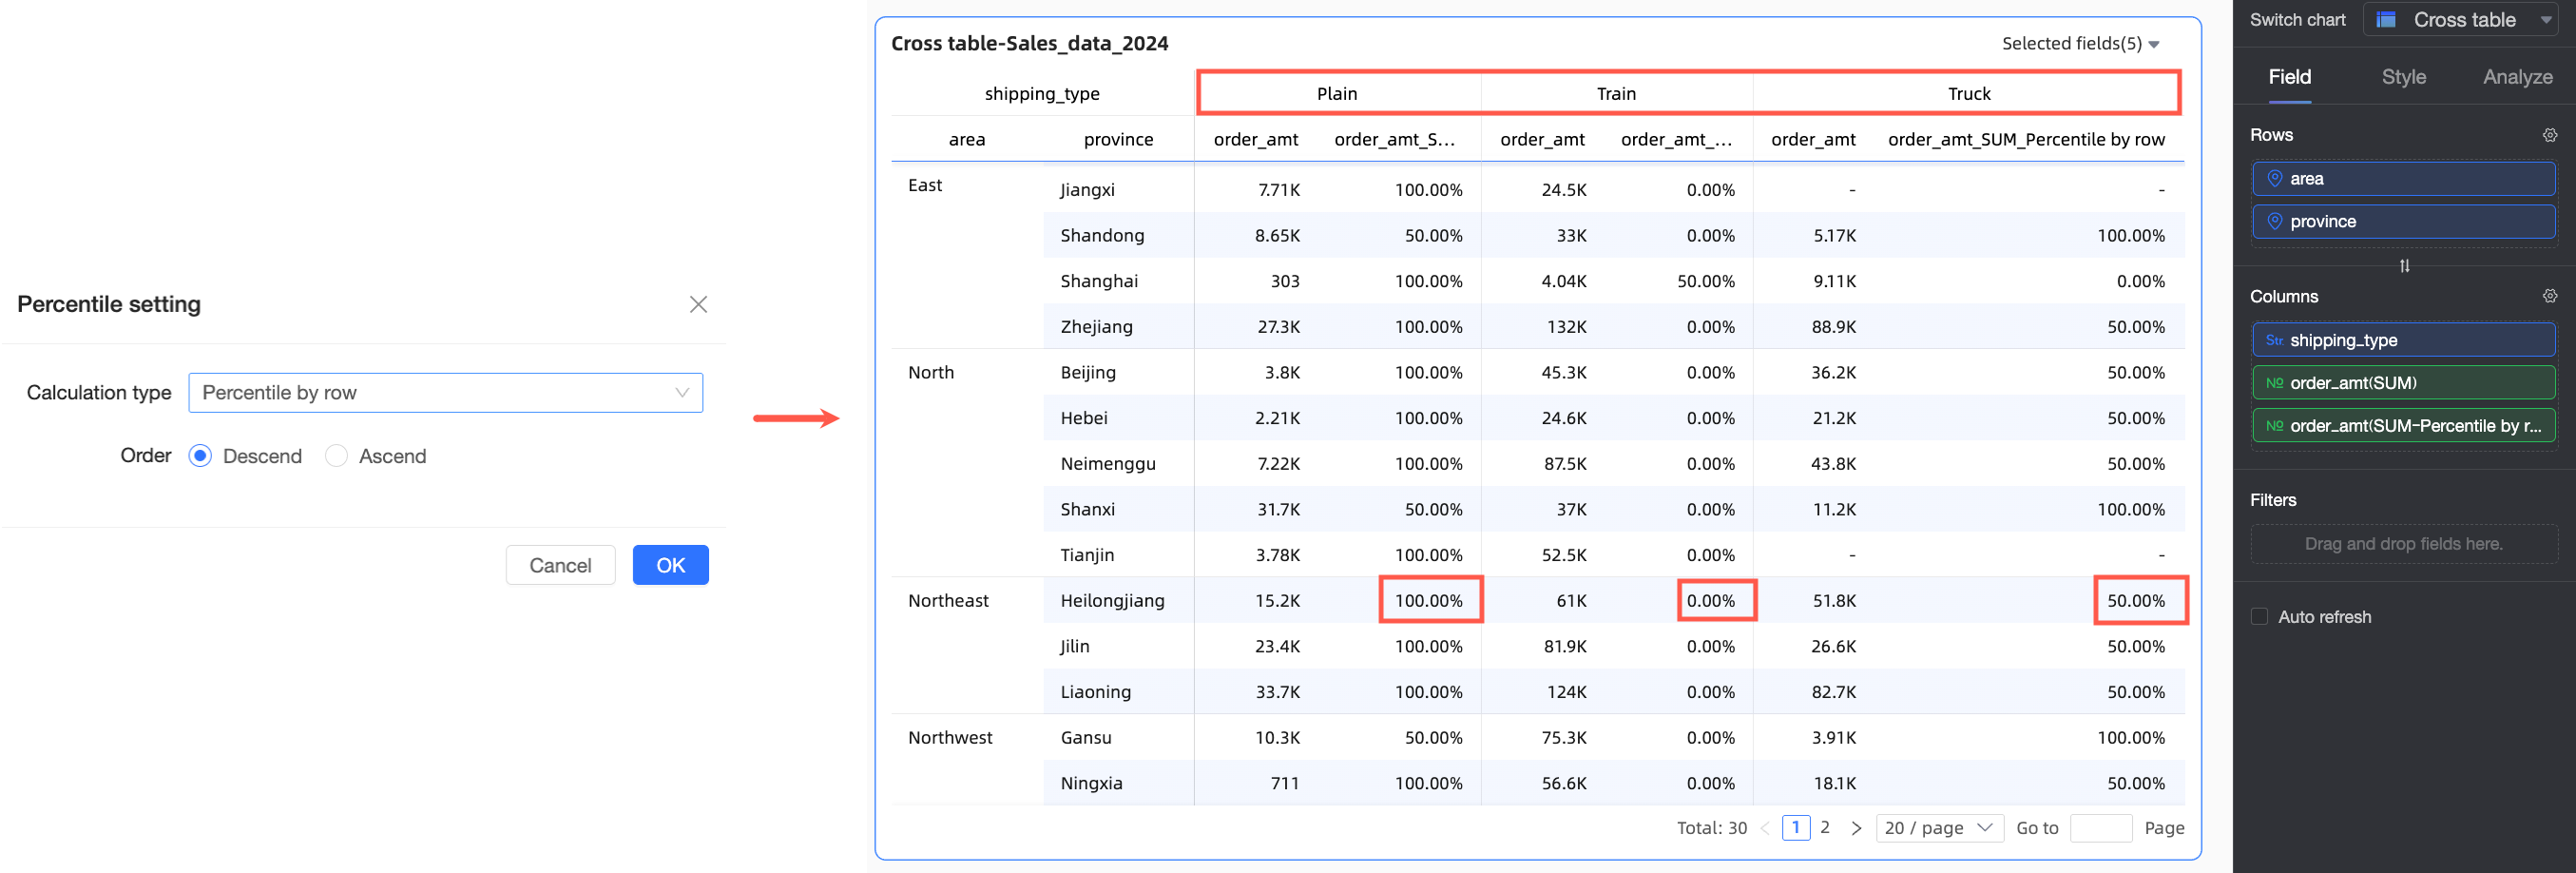The width and height of the screenshot is (2576, 873).
Task: Open the Rows settings gear
Action: click(2549, 135)
